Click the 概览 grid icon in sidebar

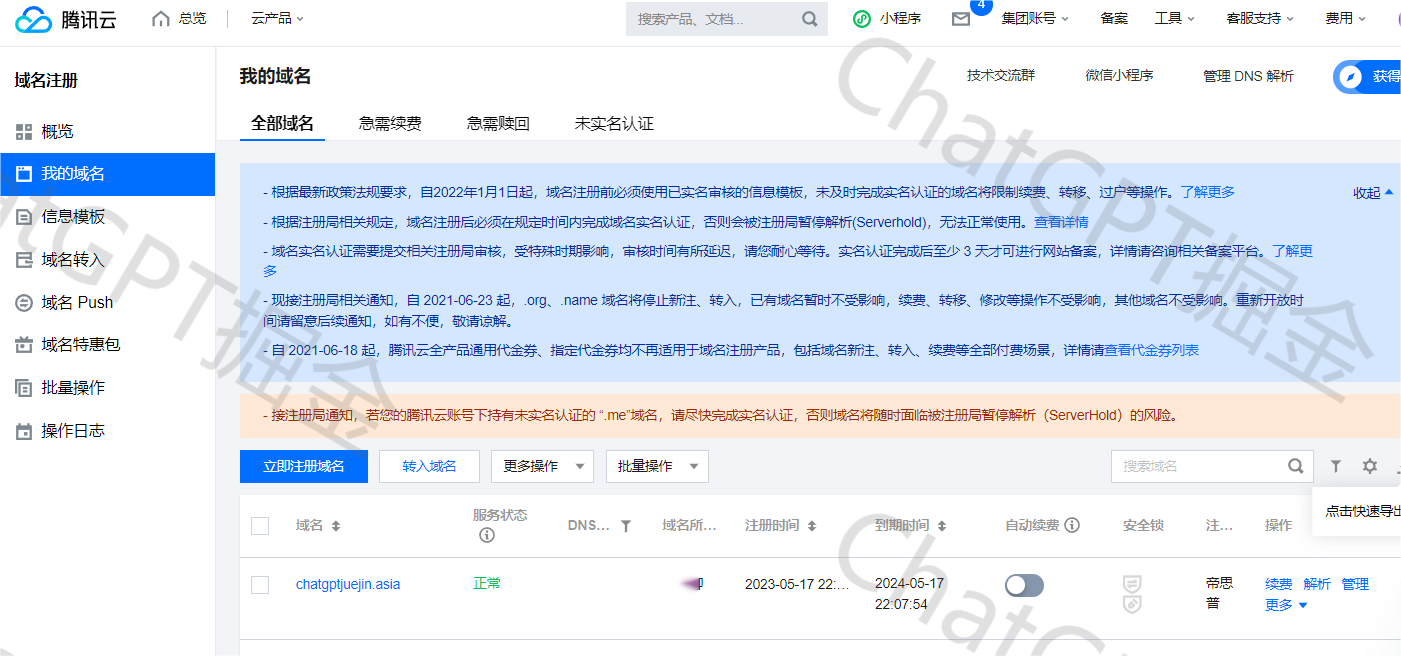click(x=24, y=132)
